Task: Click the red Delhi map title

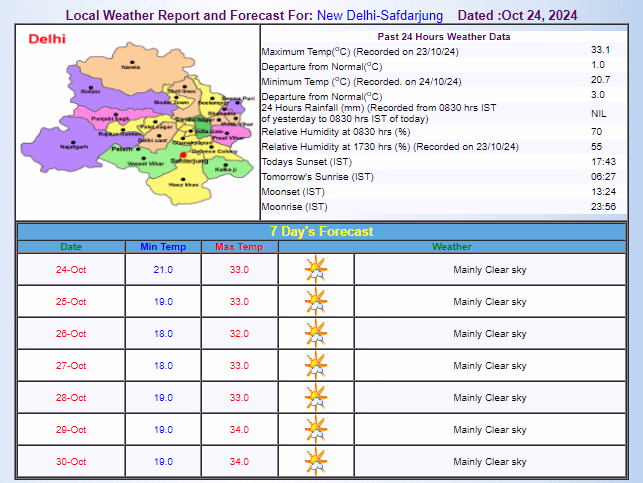Action: tap(47, 38)
